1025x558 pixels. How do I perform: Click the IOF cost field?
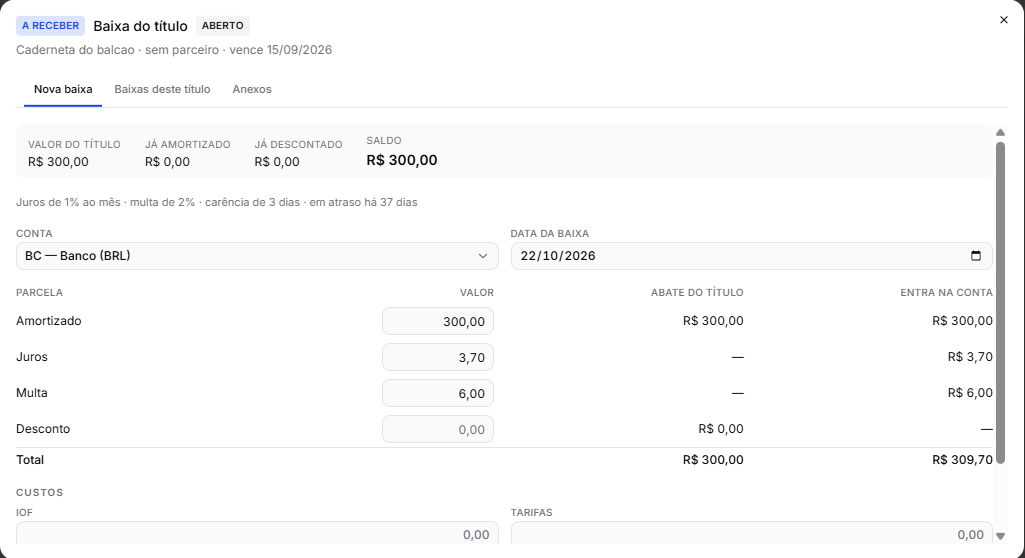click(x=257, y=533)
